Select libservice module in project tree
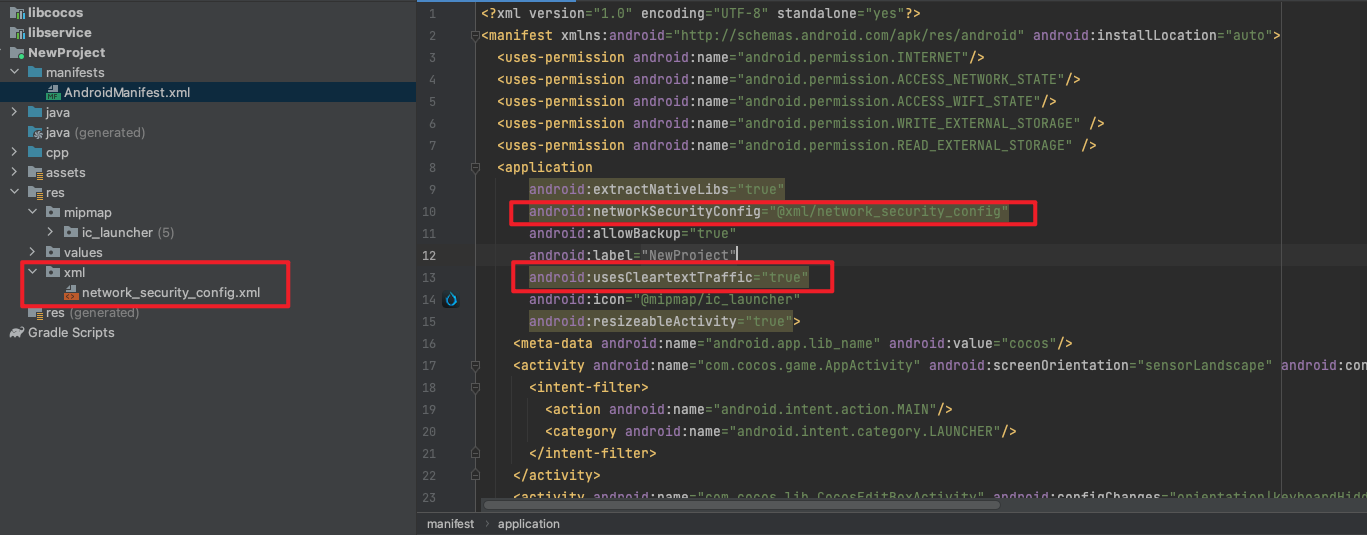The image size is (1367, 535). coord(60,33)
